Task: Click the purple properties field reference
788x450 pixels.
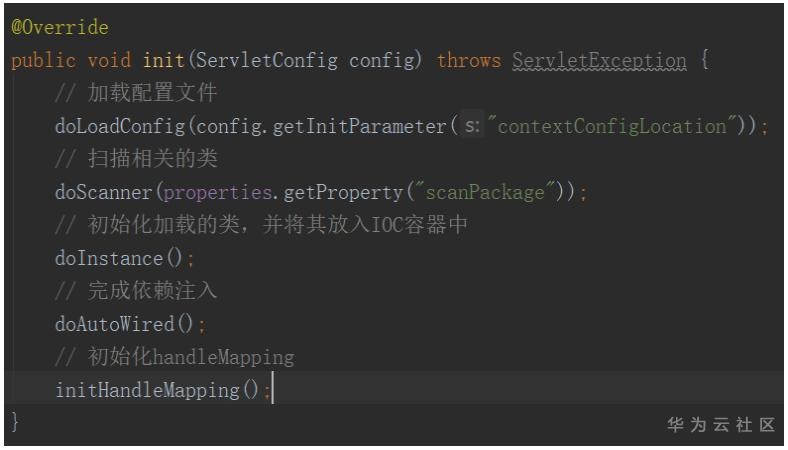Action: coord(214,193)
